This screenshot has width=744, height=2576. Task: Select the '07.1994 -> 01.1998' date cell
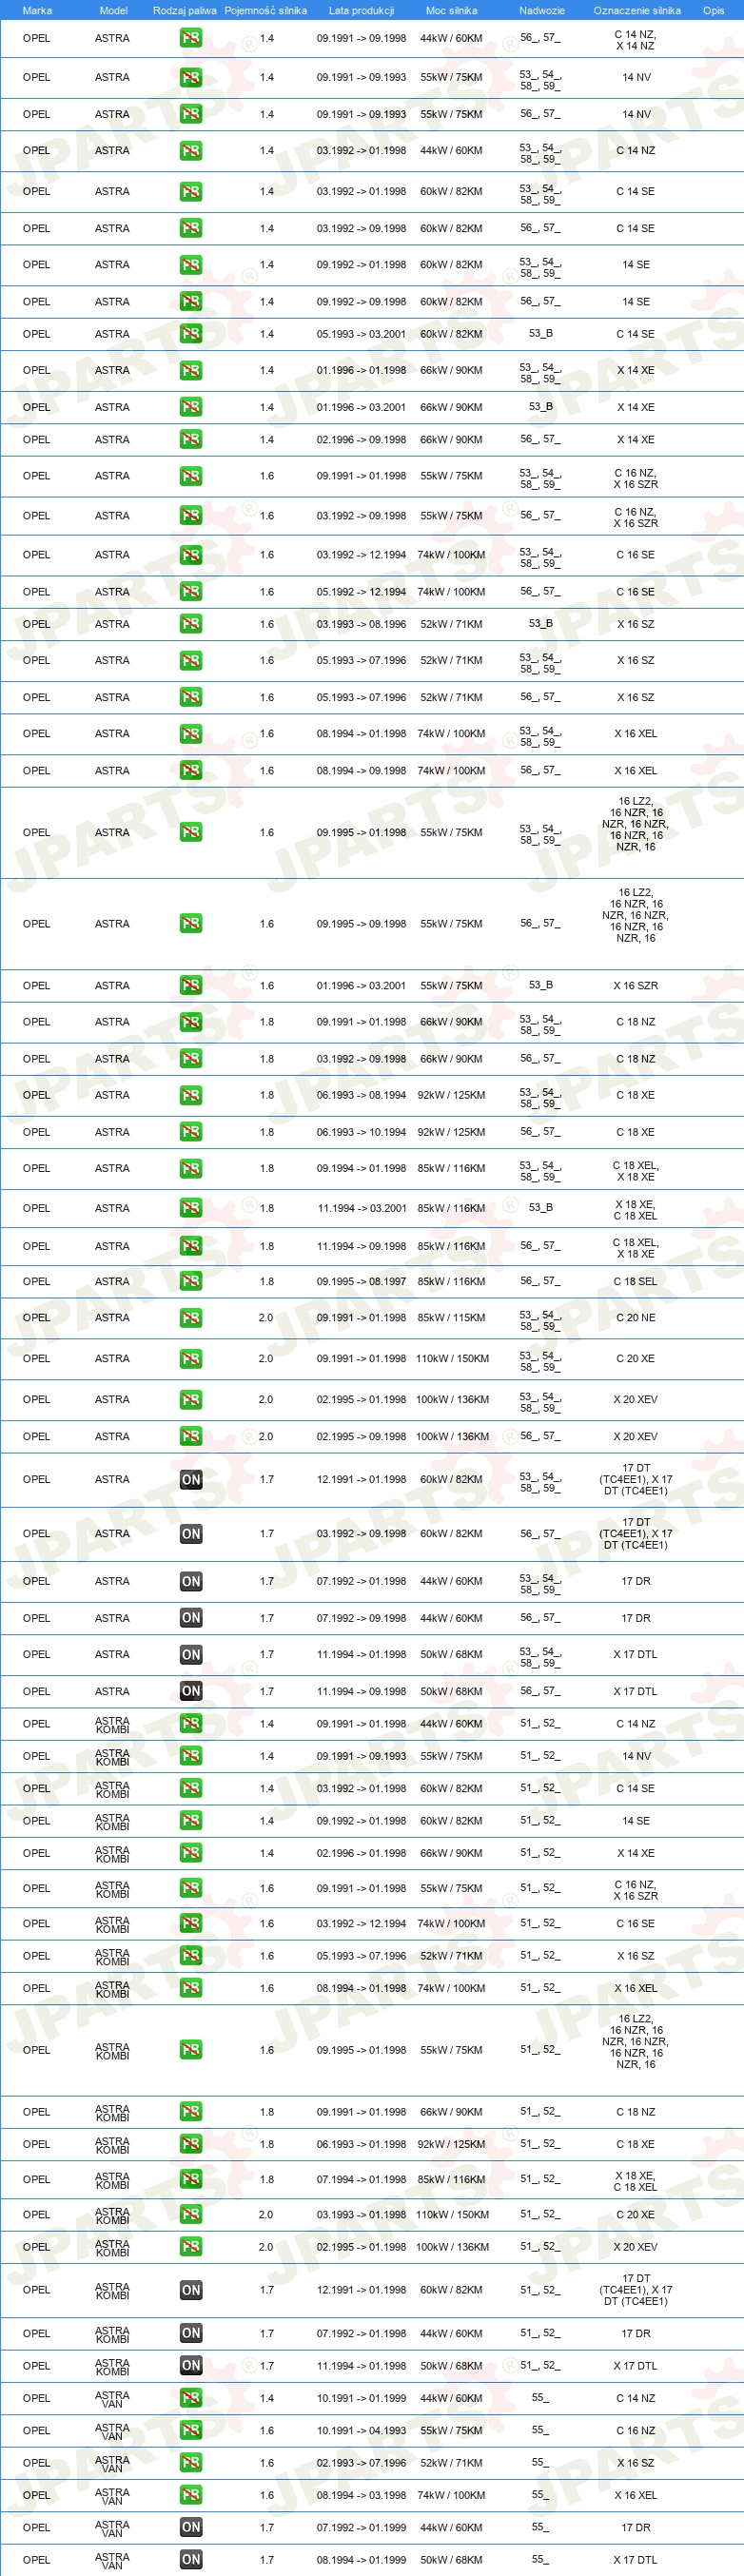click(362, 2180)
